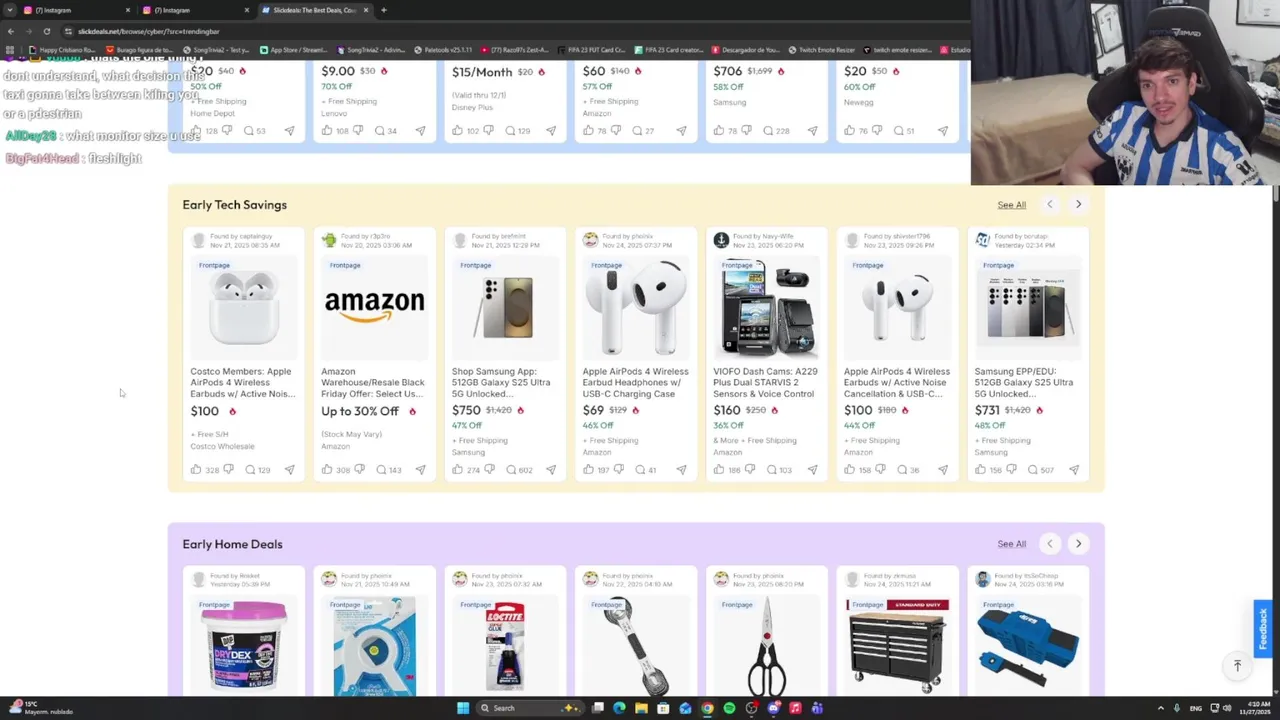Screen dimensions: 1280x720
Task: Share the $20 Newegg deal
Action: click(x=942, y=130)
